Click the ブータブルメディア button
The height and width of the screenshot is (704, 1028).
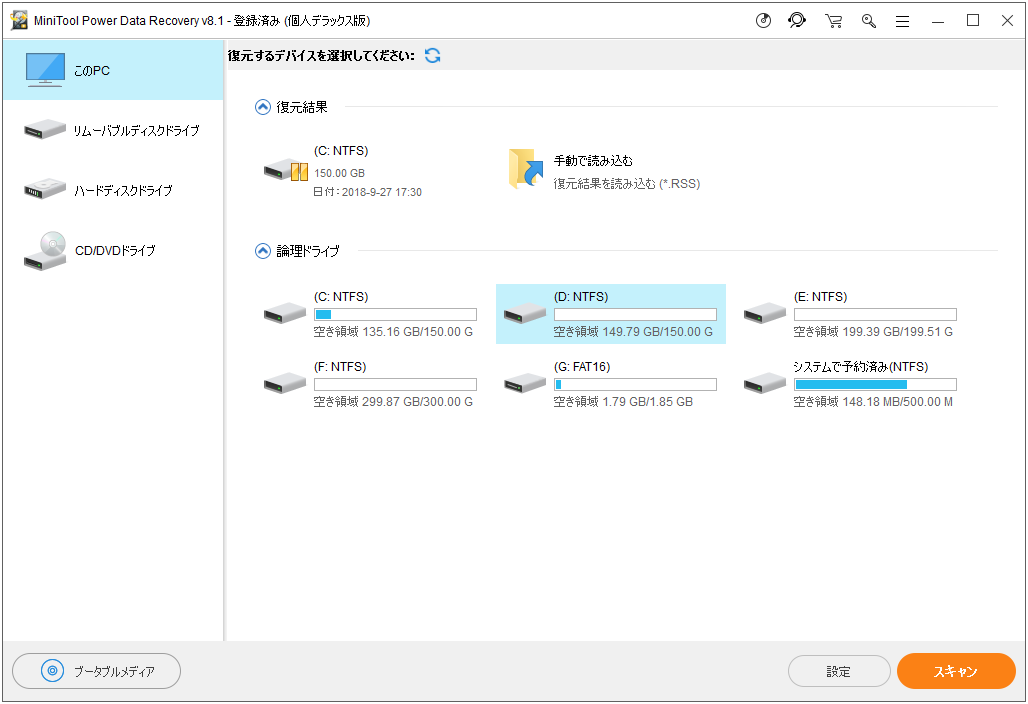96,671
